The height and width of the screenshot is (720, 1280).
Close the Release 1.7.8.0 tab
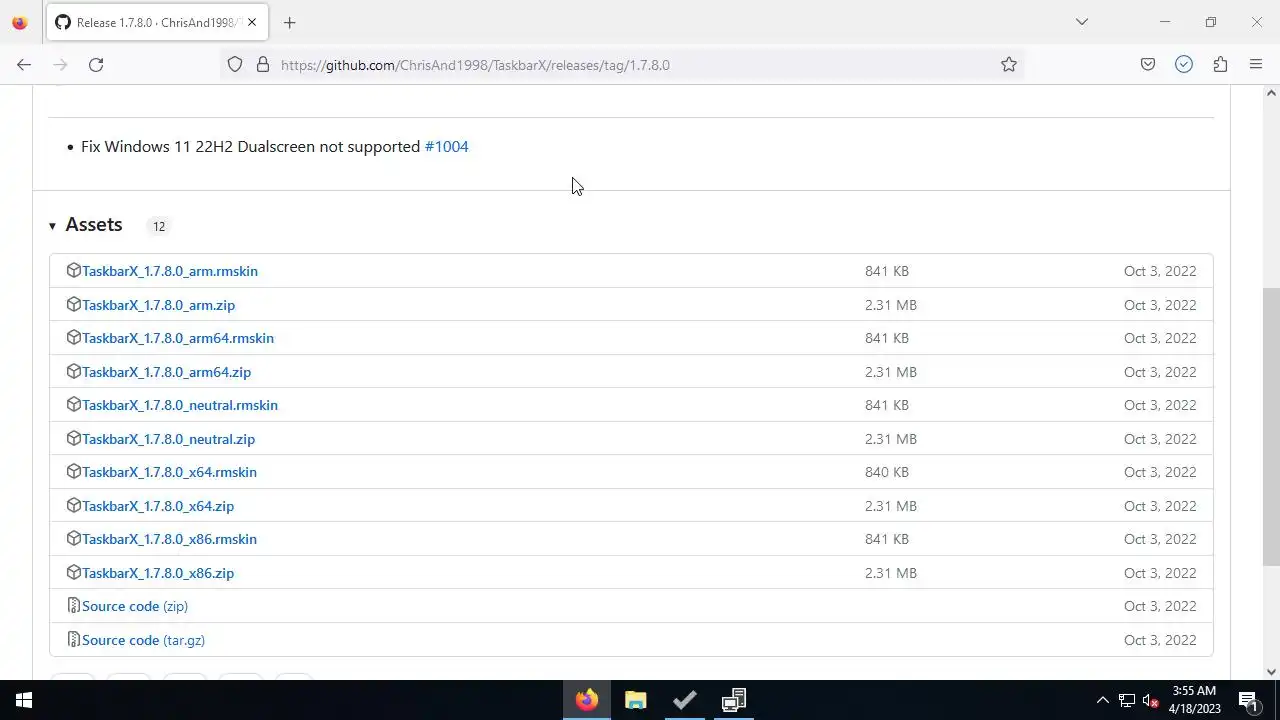252,22
